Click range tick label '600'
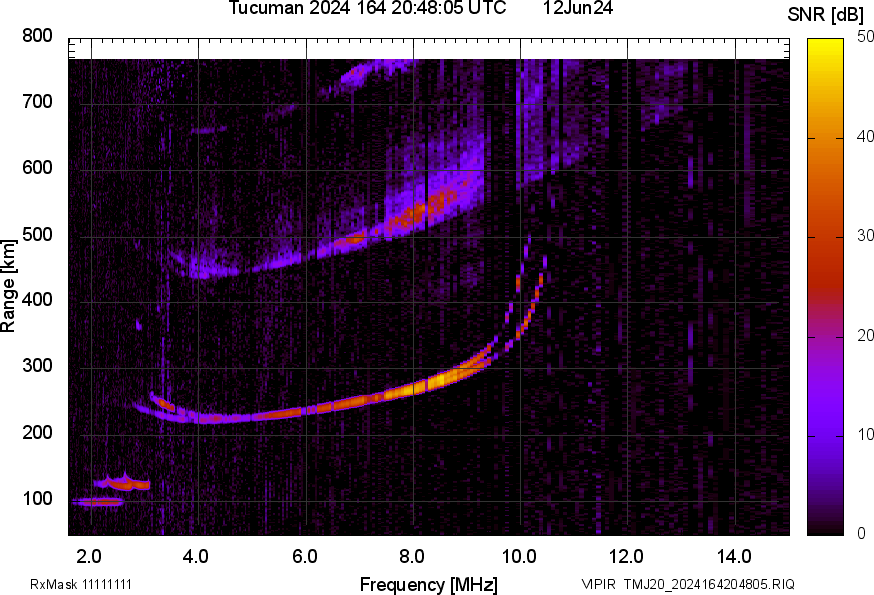 pyautogui.click(x=37, y=168)
